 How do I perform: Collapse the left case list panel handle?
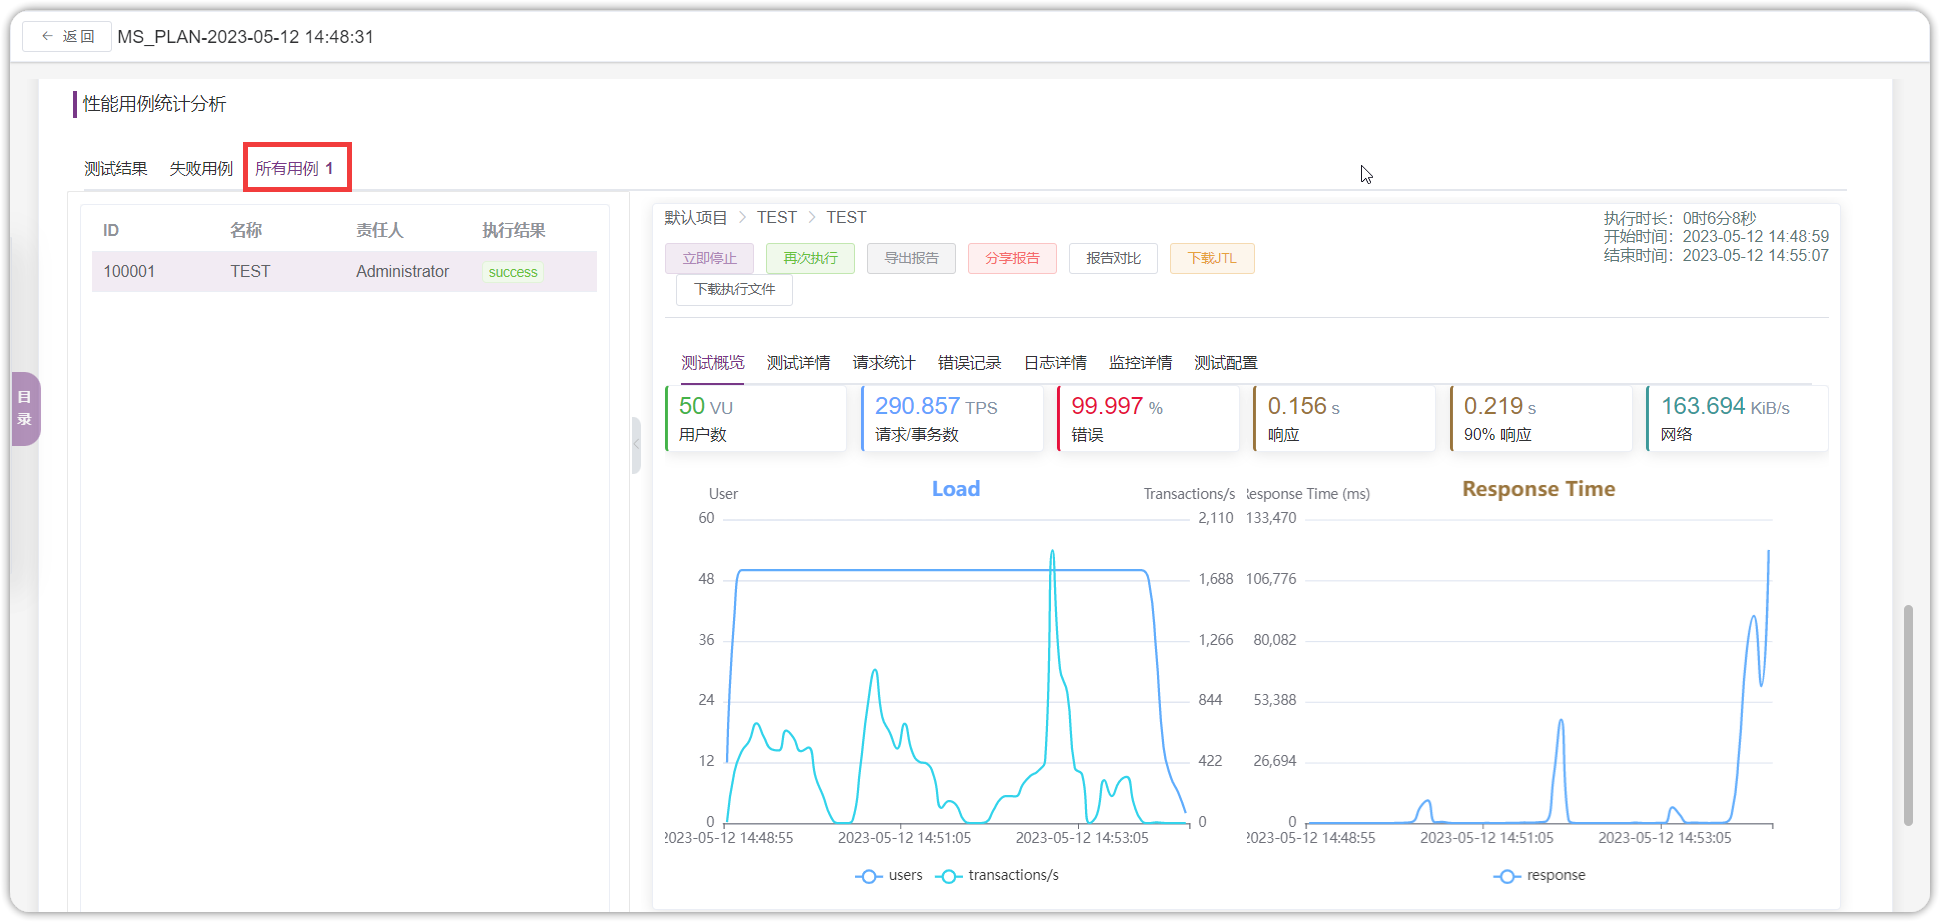coord(636,444)
